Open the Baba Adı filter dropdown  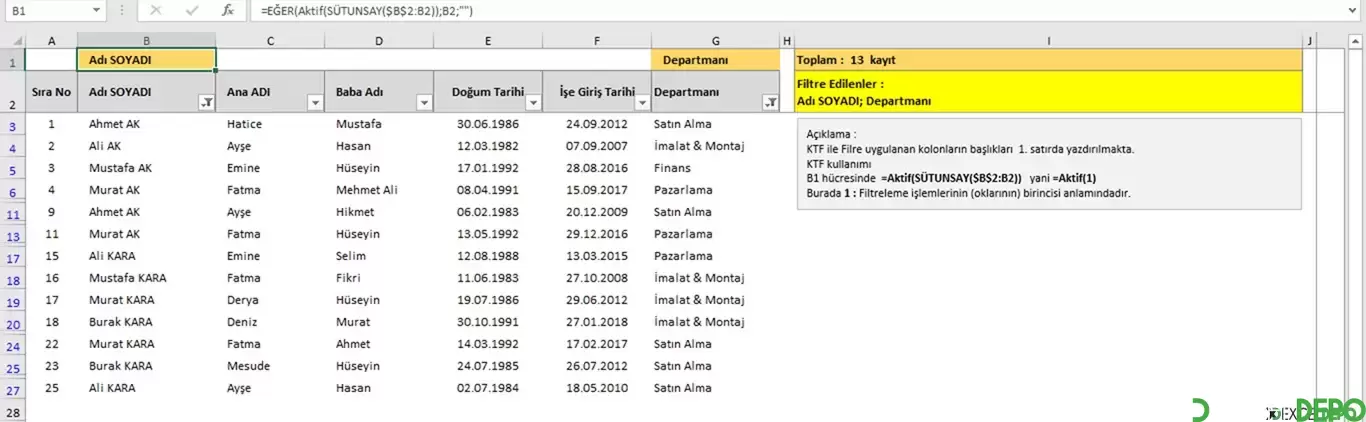pos(423,102)
